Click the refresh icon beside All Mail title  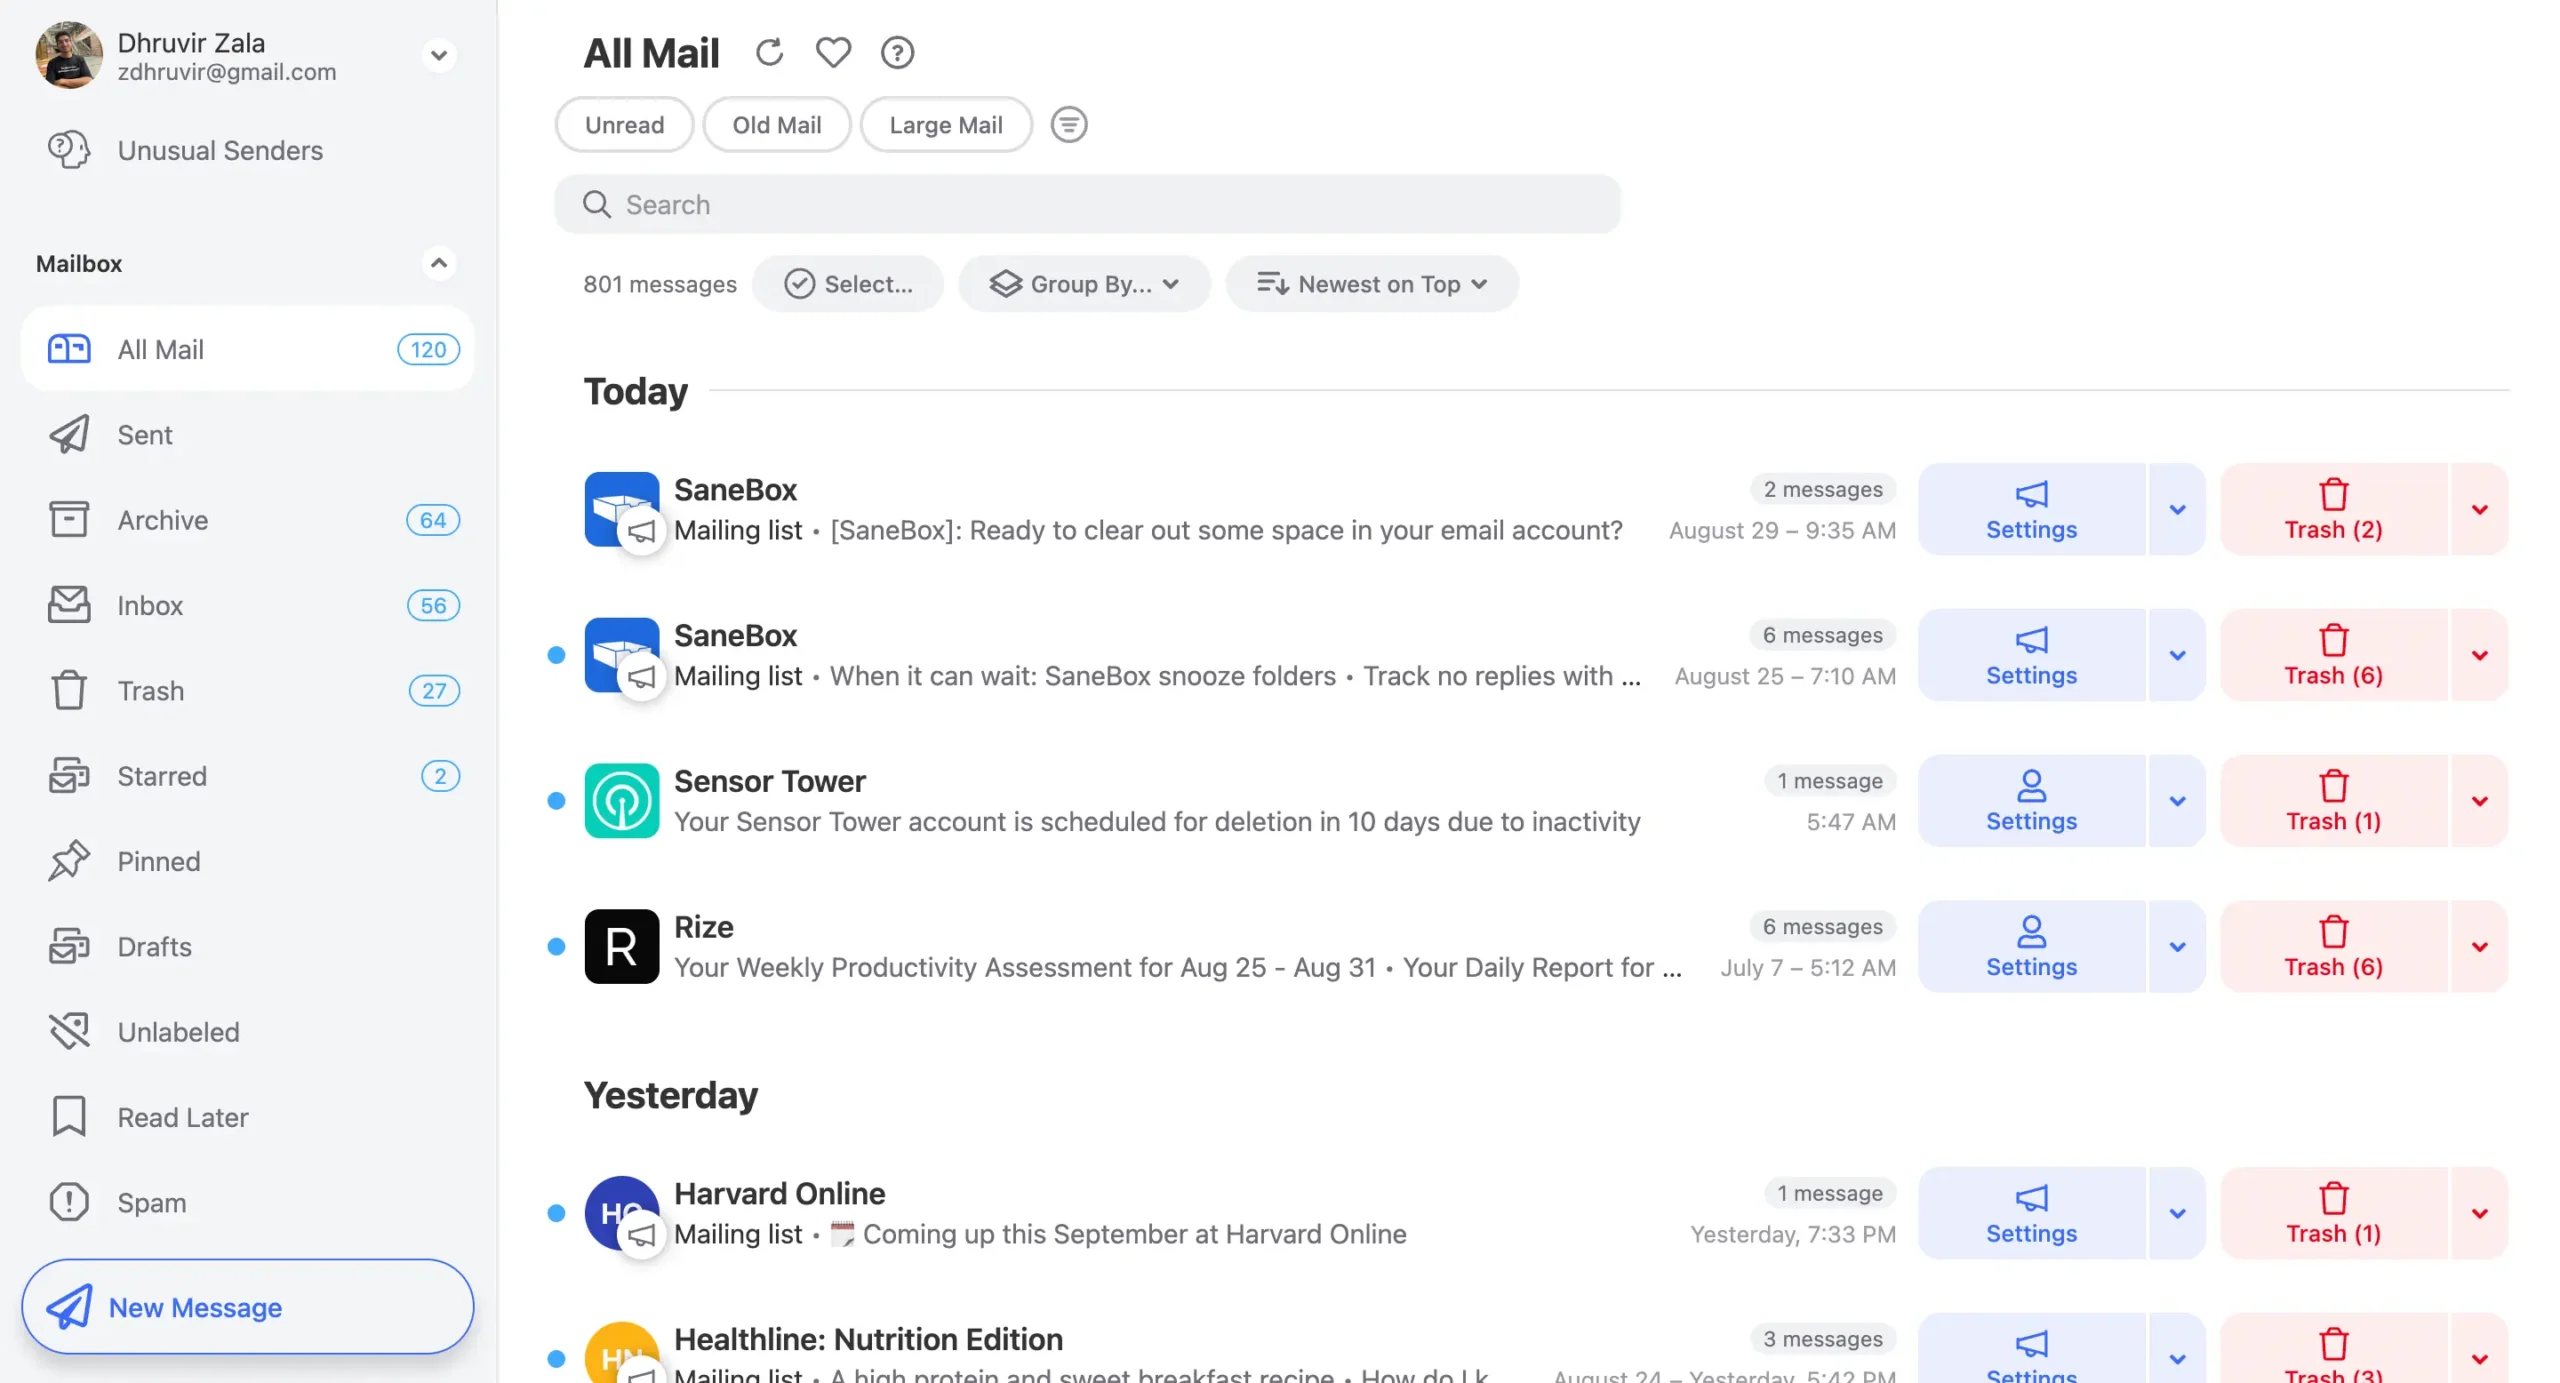pos(768,52)
